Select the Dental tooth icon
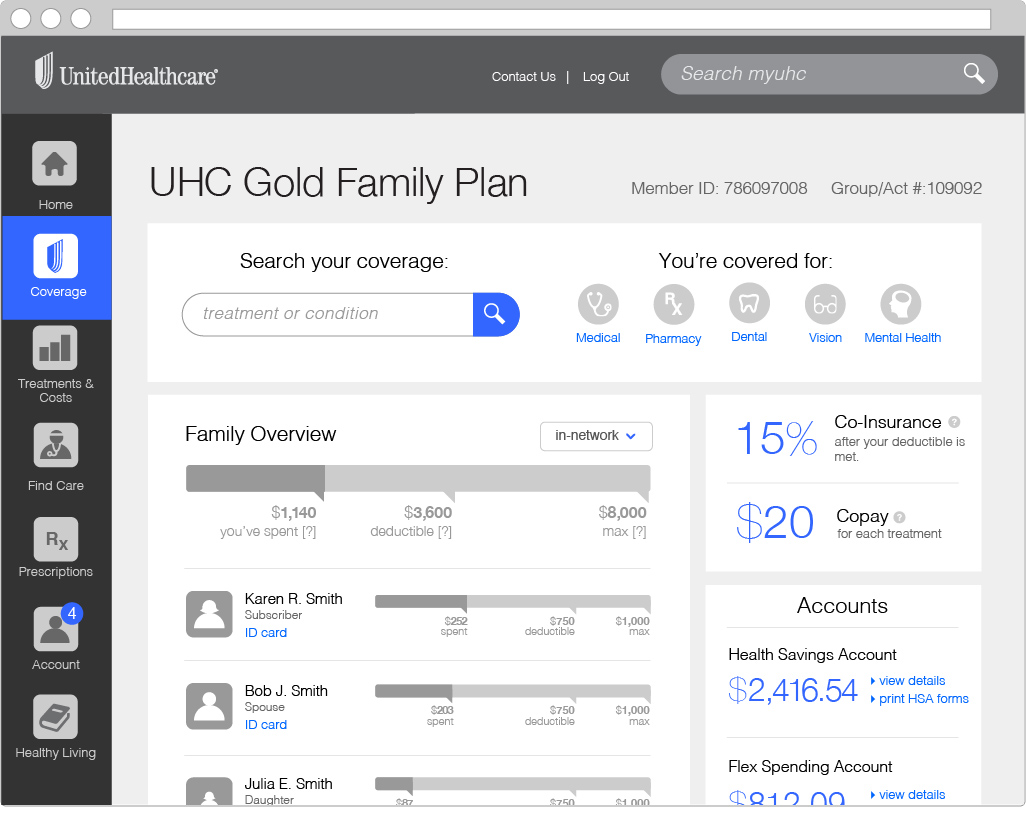1026x813 pixels. click(749, 303)
